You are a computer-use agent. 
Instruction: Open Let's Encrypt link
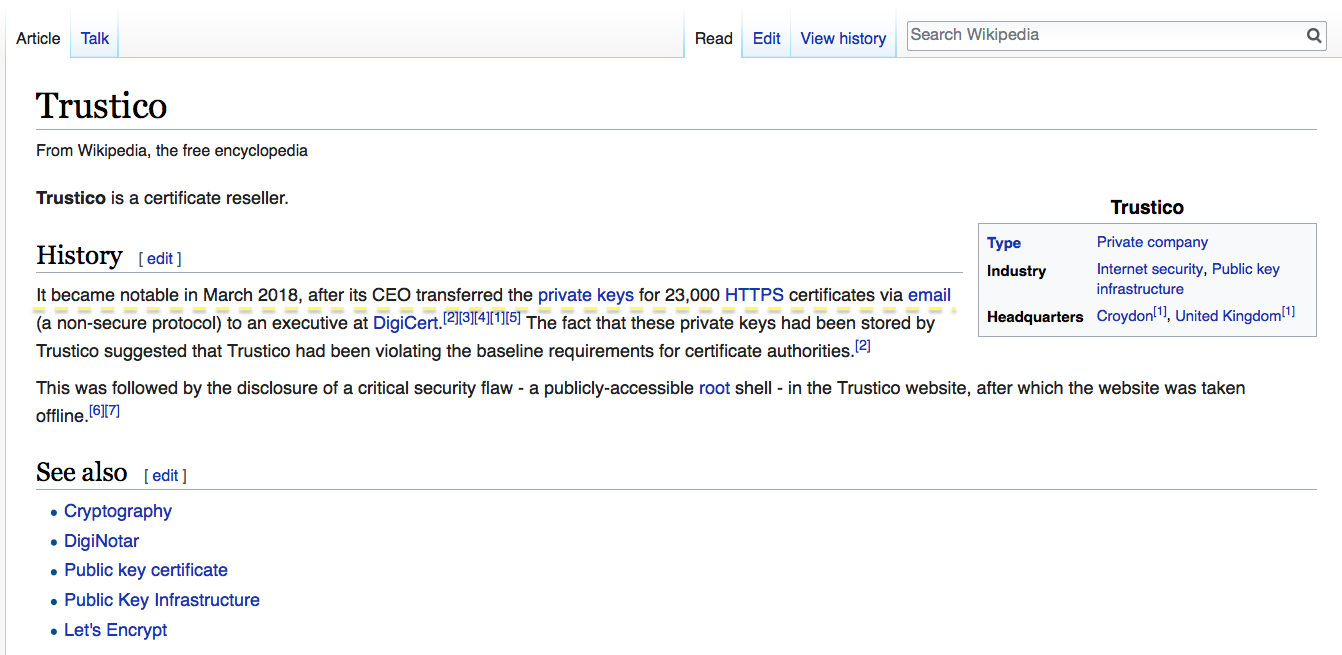pyautogui.click(x=116, y=630)
